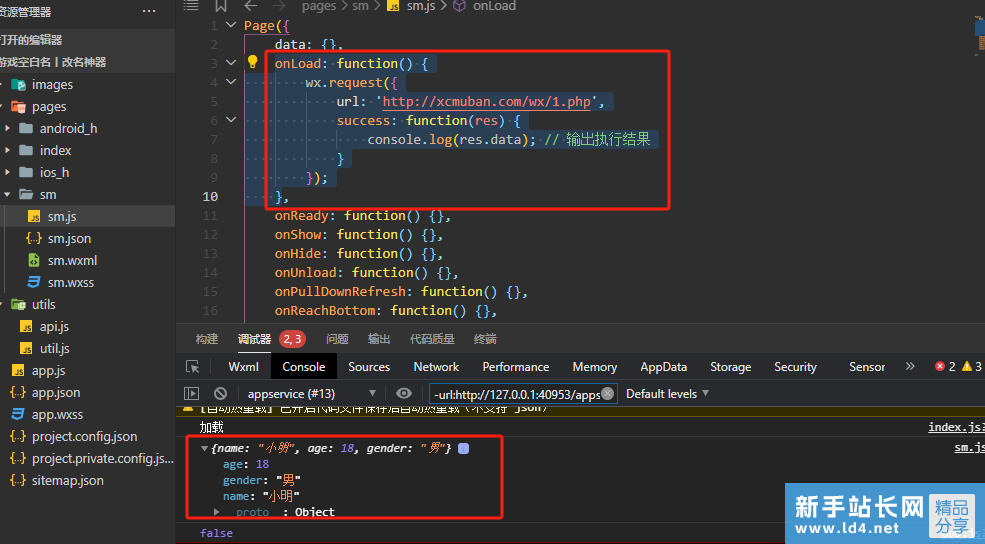The height and width of the screenshot is (544, 985).
Task: Collapse the pages folder
Action: (x=87, y=106)
